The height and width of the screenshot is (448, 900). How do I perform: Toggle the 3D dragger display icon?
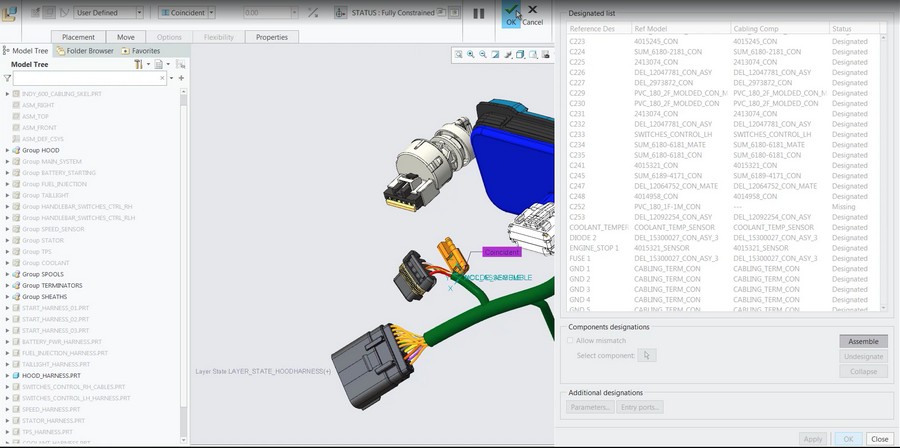click(341, 13)
